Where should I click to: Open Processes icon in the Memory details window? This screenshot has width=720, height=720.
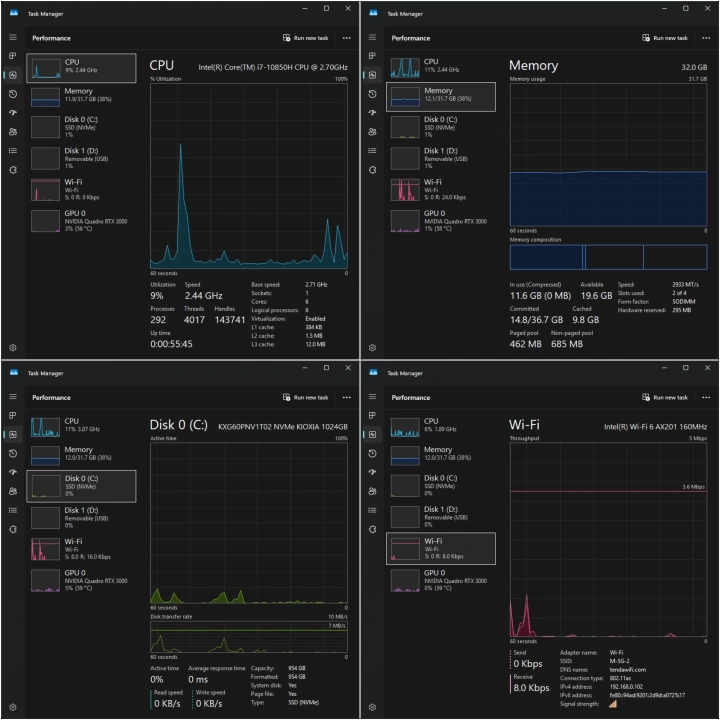pos(373,56)
